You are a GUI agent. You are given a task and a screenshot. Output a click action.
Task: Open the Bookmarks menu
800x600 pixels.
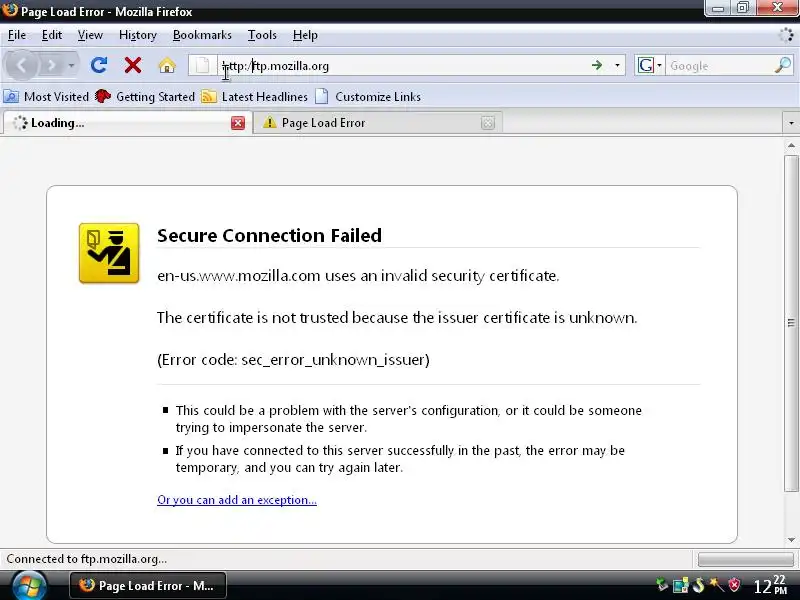tap(202, 35)
